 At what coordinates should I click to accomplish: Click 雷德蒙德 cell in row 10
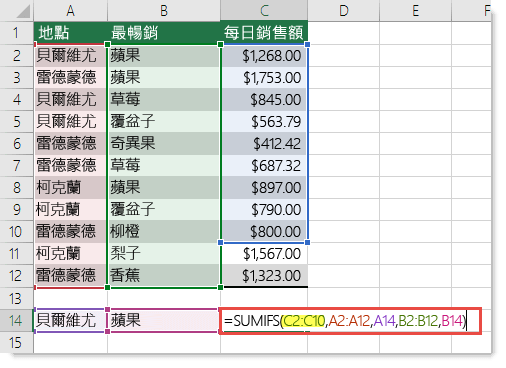click(70, 231)
